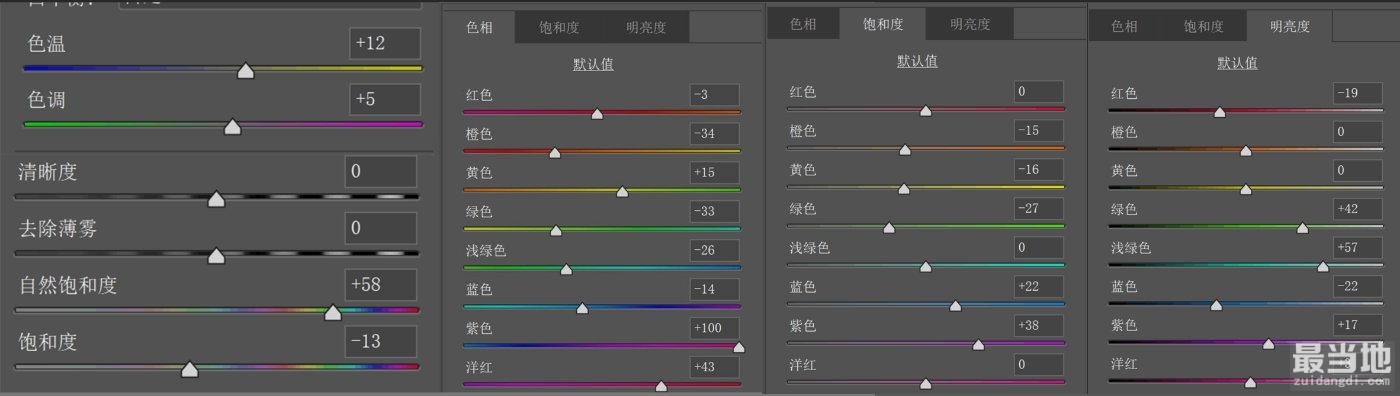1400x396 pixels.
Task: Click the saturation 黄色 field showing -16
Action: click(1038, 170)
